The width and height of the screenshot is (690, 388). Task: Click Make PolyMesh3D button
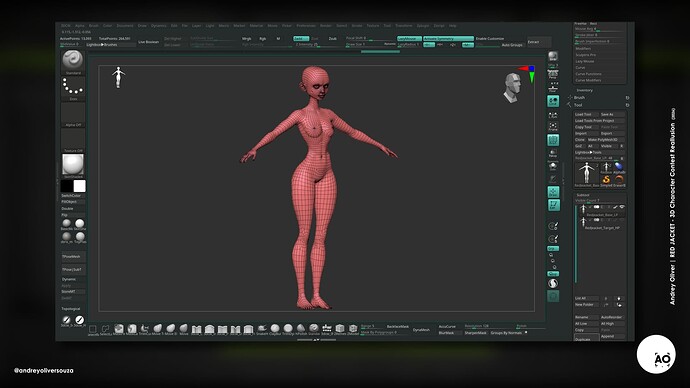click(605, 139)
